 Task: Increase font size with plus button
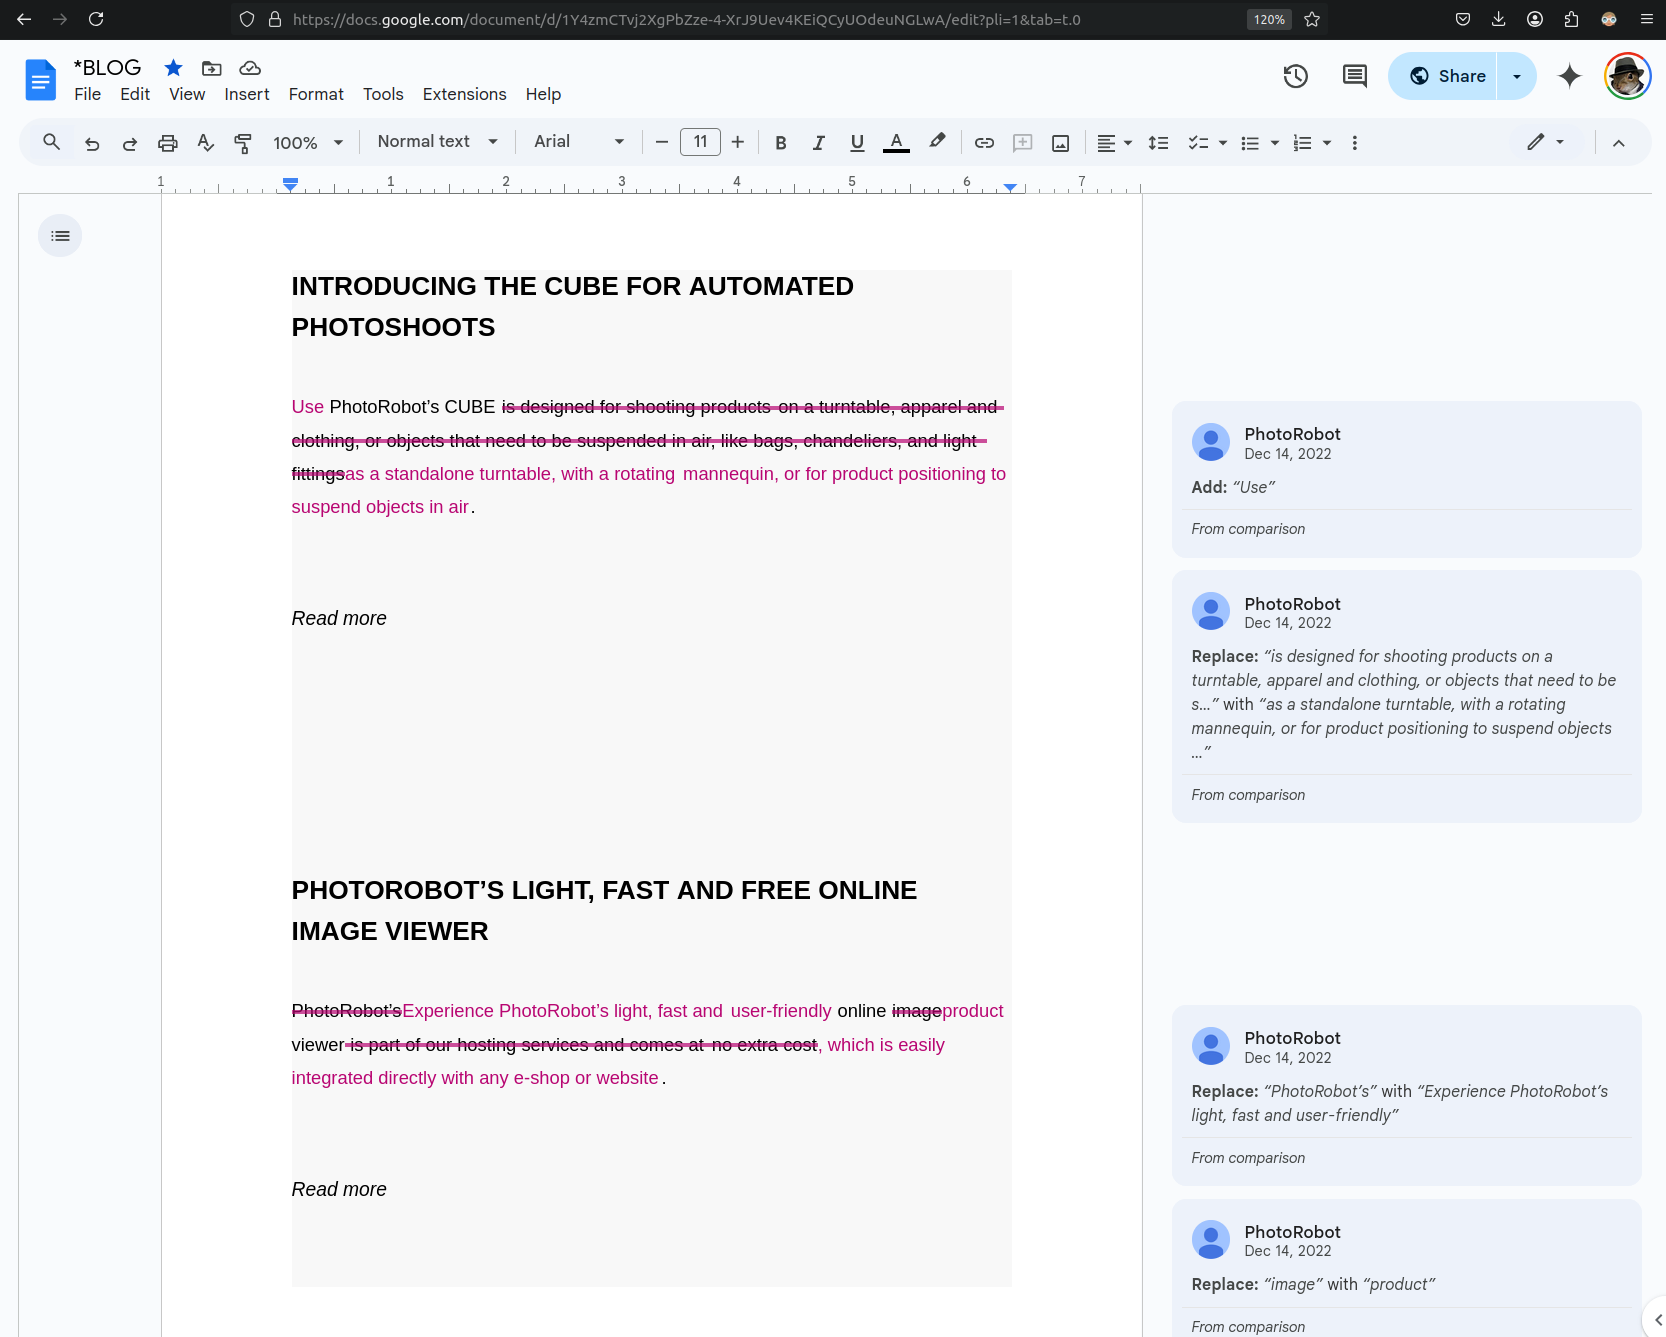[738, 142]
